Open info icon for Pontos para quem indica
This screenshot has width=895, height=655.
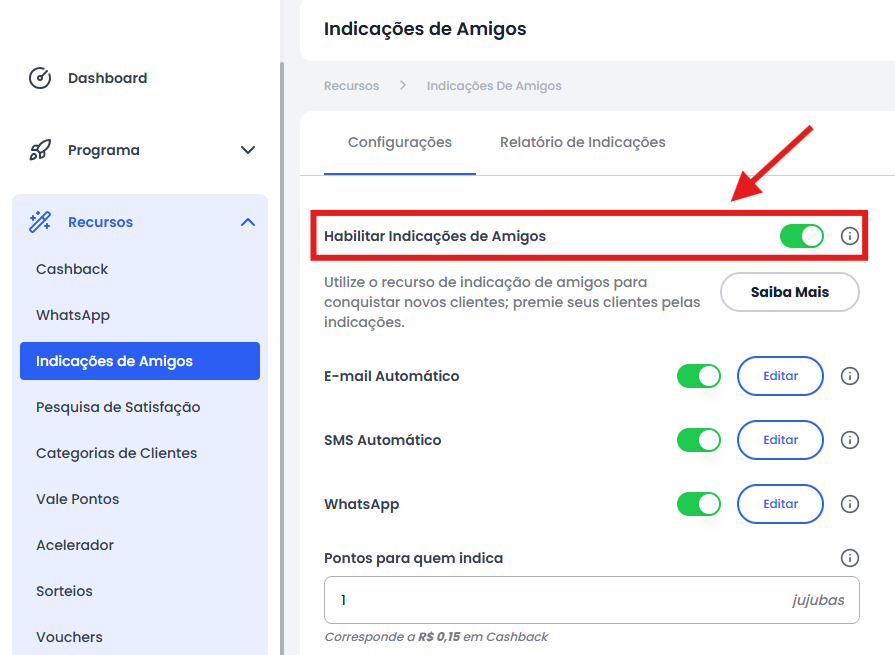[x=849, y=558]
